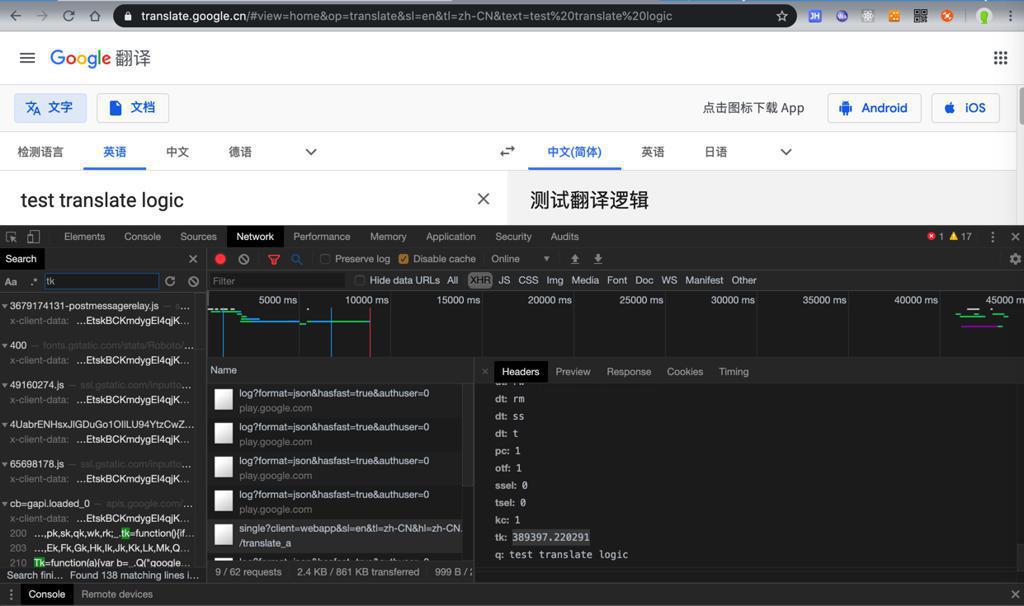Screen dimensions: 1024x606
Task: Reload the page with the refresh icon
Action: click(x=69, y=16)
